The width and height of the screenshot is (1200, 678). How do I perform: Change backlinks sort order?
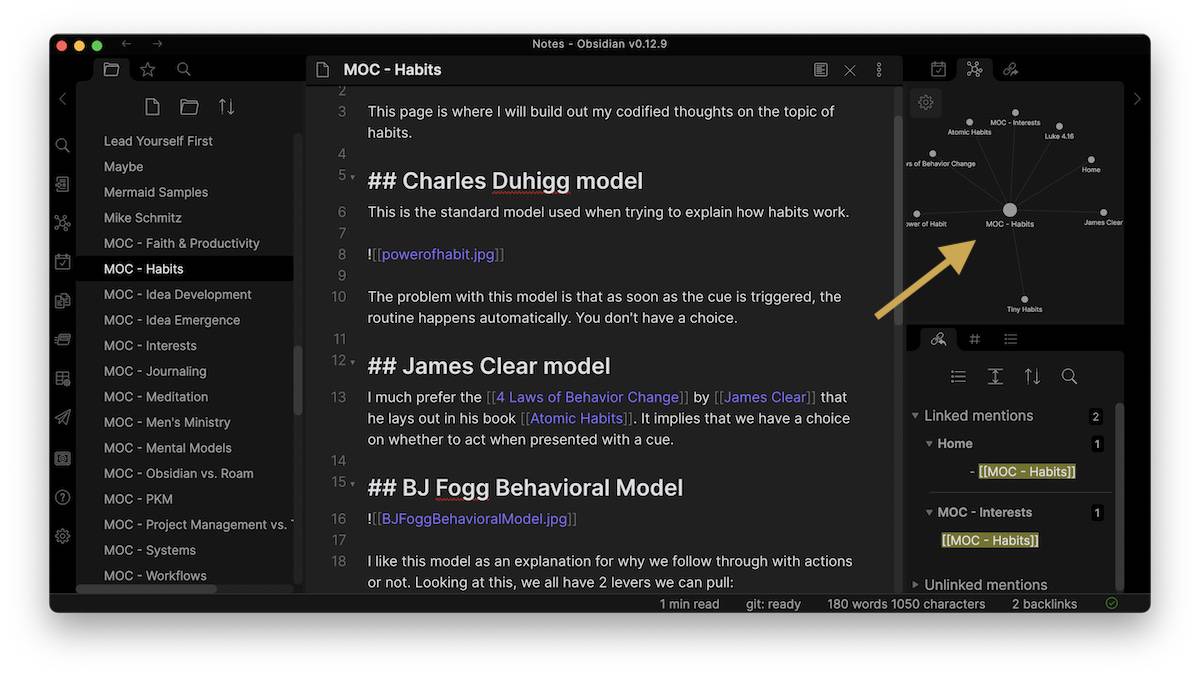pos(1032,377)
